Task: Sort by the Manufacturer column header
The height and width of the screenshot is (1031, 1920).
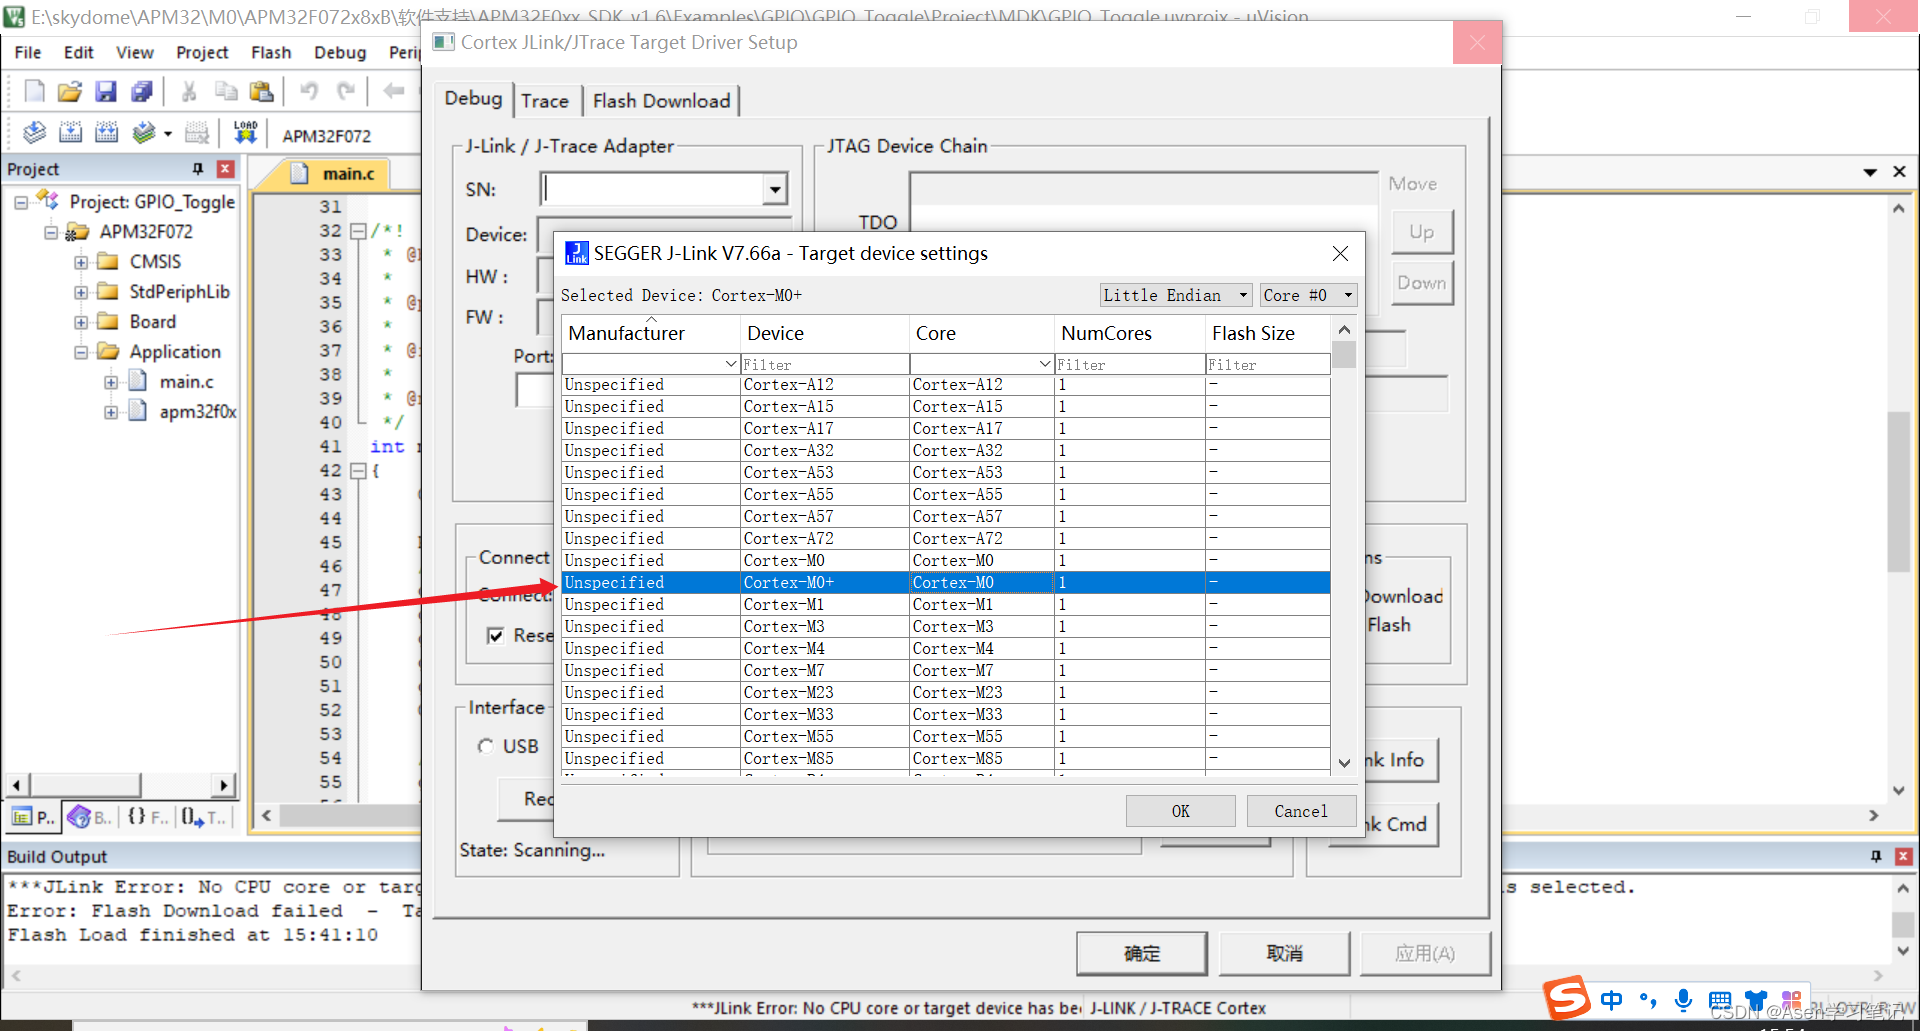Action: tap(650, 334)
